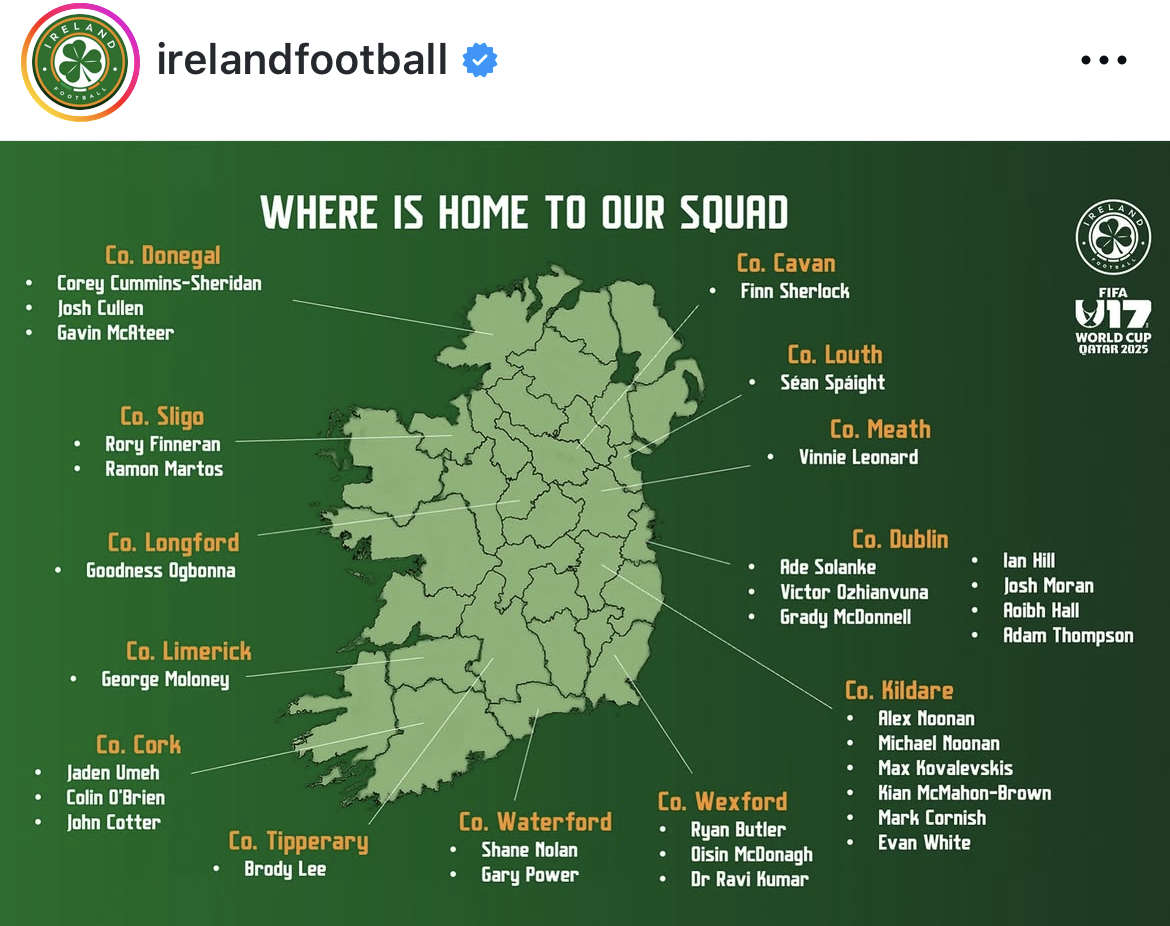
Task: Click the player name Finn Sherlock
Action: [x=794, y=291]
